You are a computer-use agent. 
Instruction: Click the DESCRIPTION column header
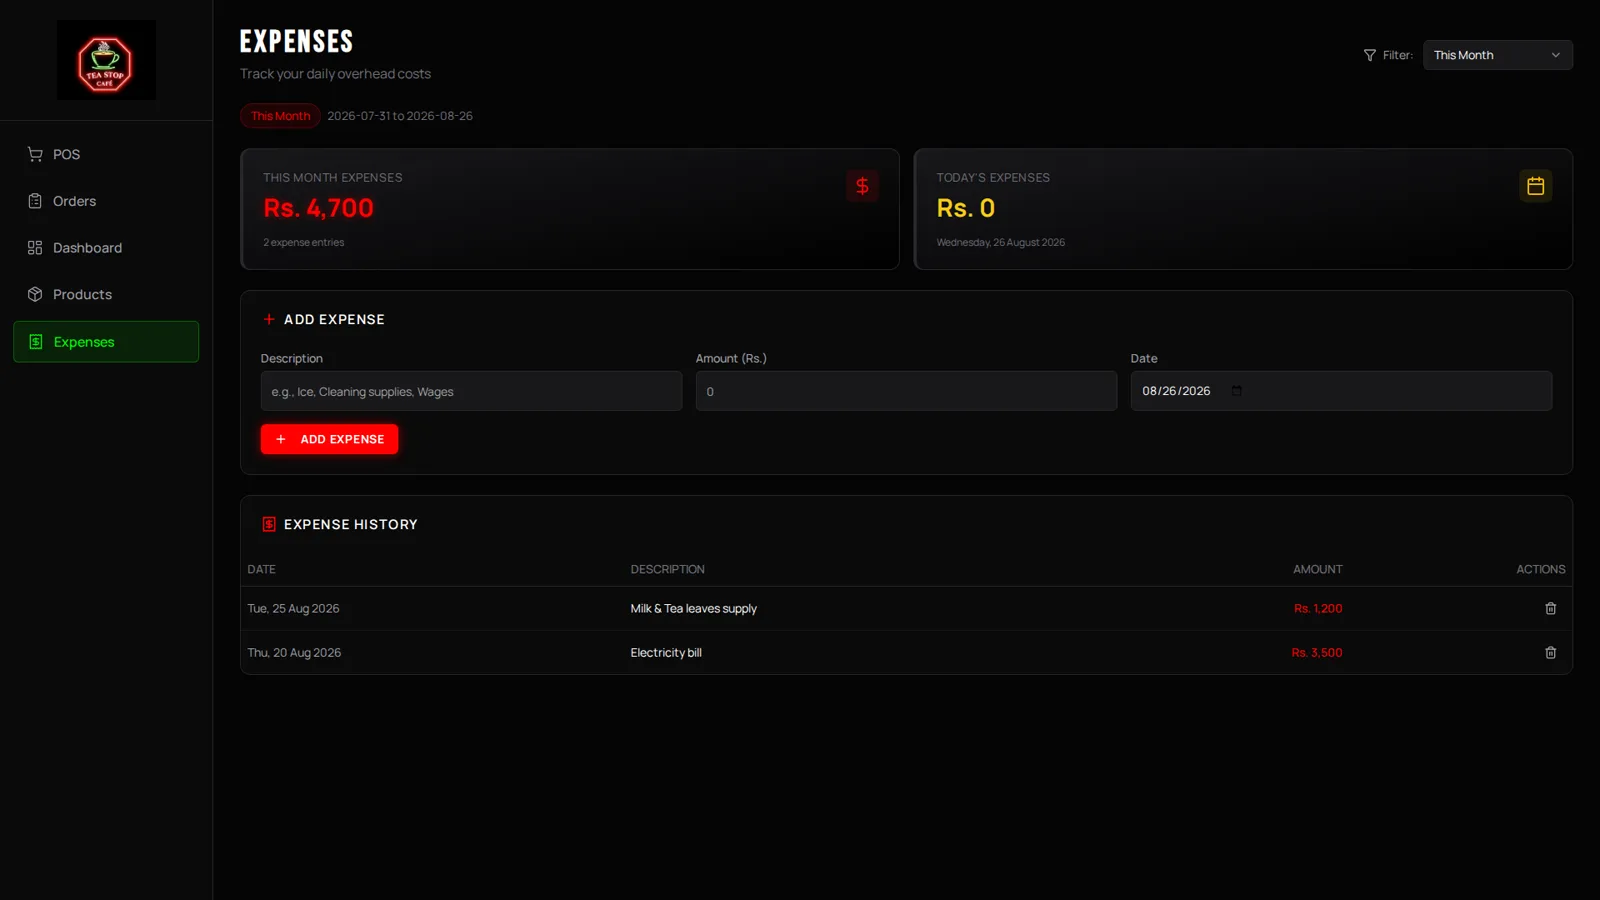pos(667,569)
